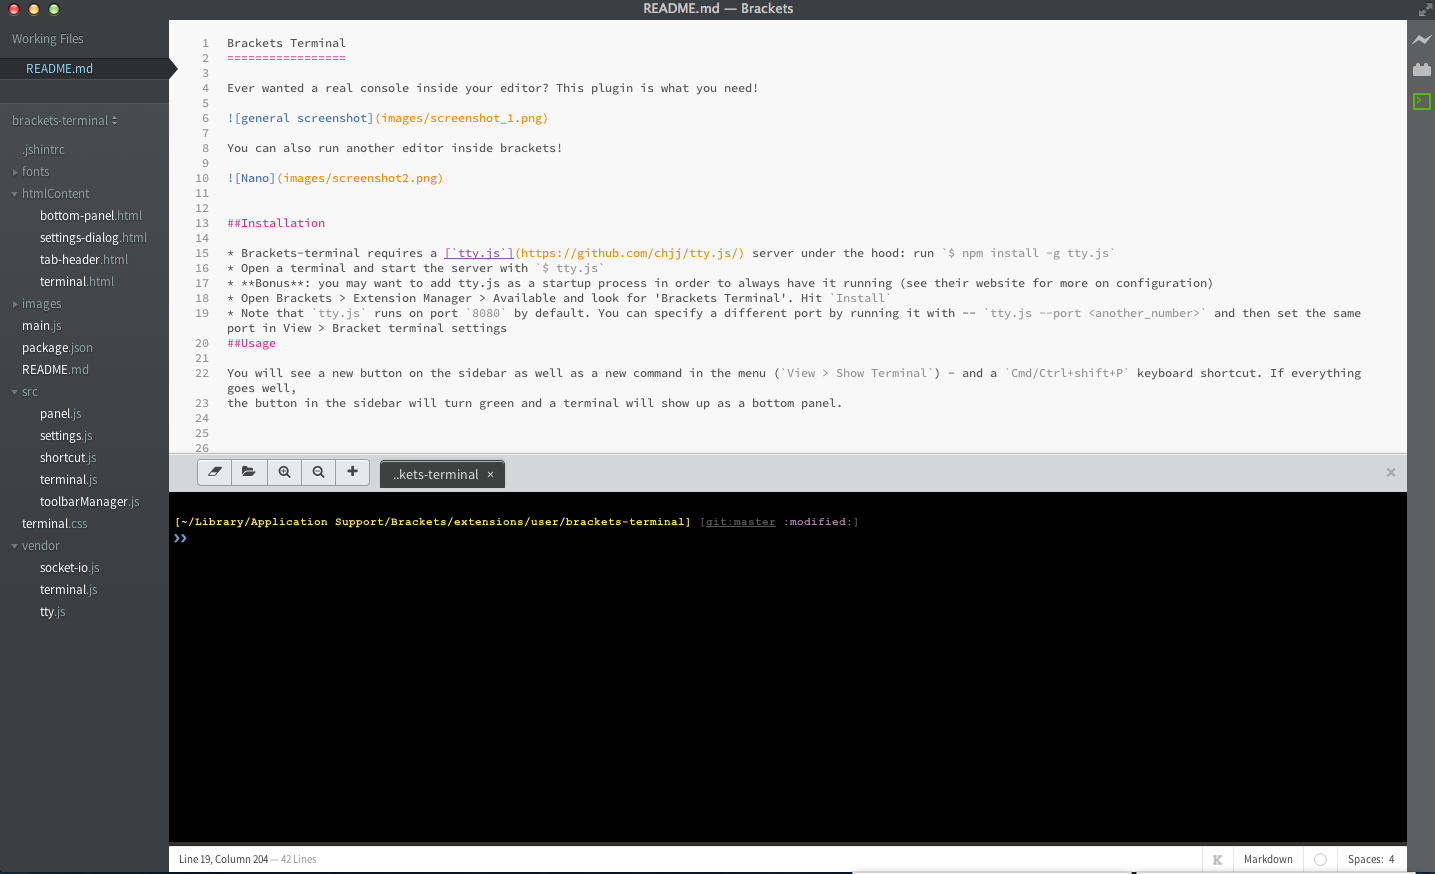Open terminal.js in vendor folder
The image size is (1435, 874).
68,590
